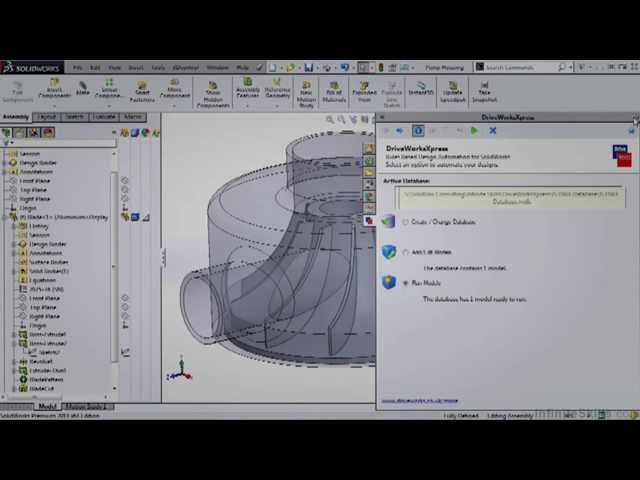
Task: Click the Update Speedpak tool
Action: (452, 91)
